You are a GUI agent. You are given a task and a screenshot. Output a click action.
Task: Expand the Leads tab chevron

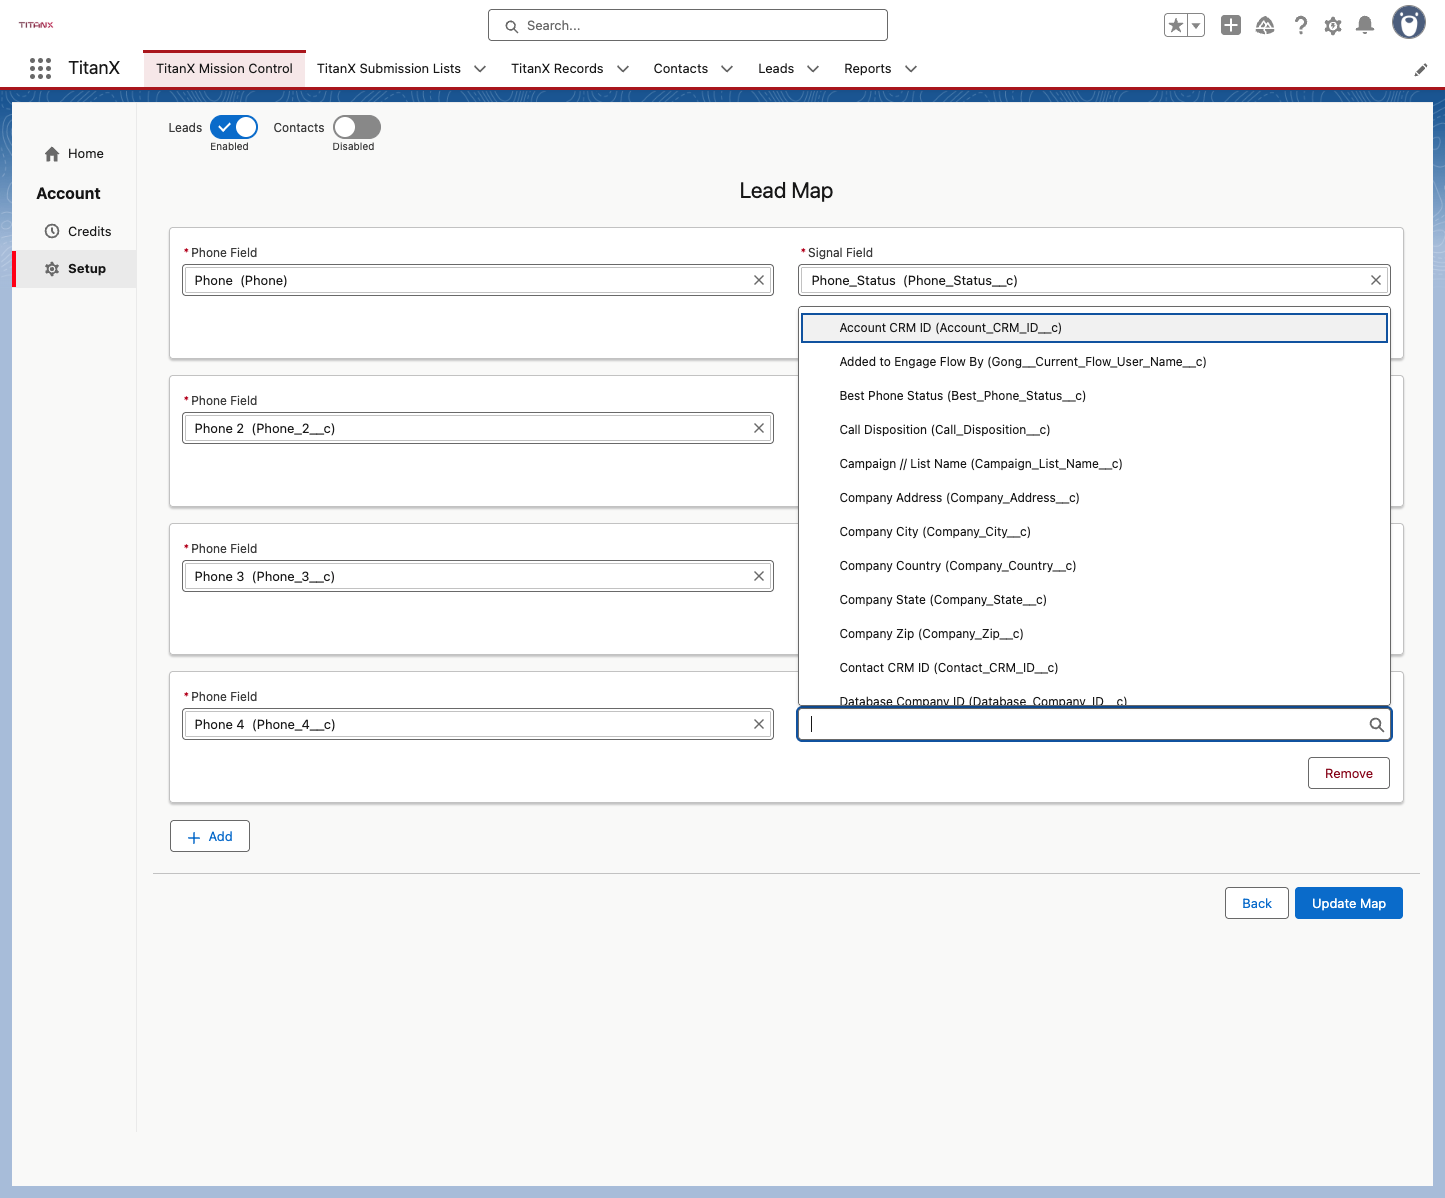pos(813,69)
